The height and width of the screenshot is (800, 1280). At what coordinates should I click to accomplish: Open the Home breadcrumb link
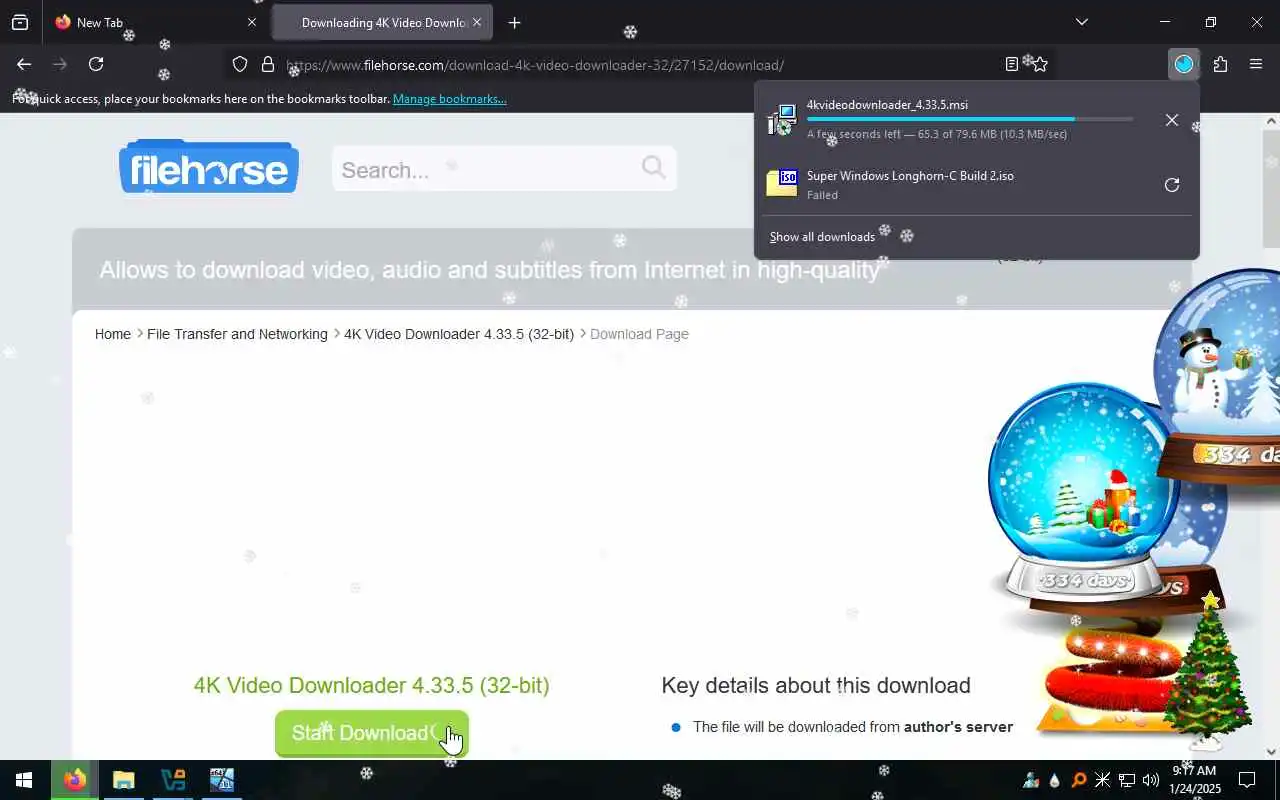[x=113, y=334]
